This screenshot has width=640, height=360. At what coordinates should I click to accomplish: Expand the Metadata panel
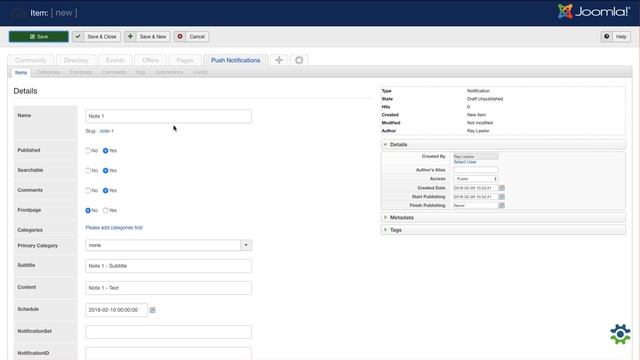503,218
